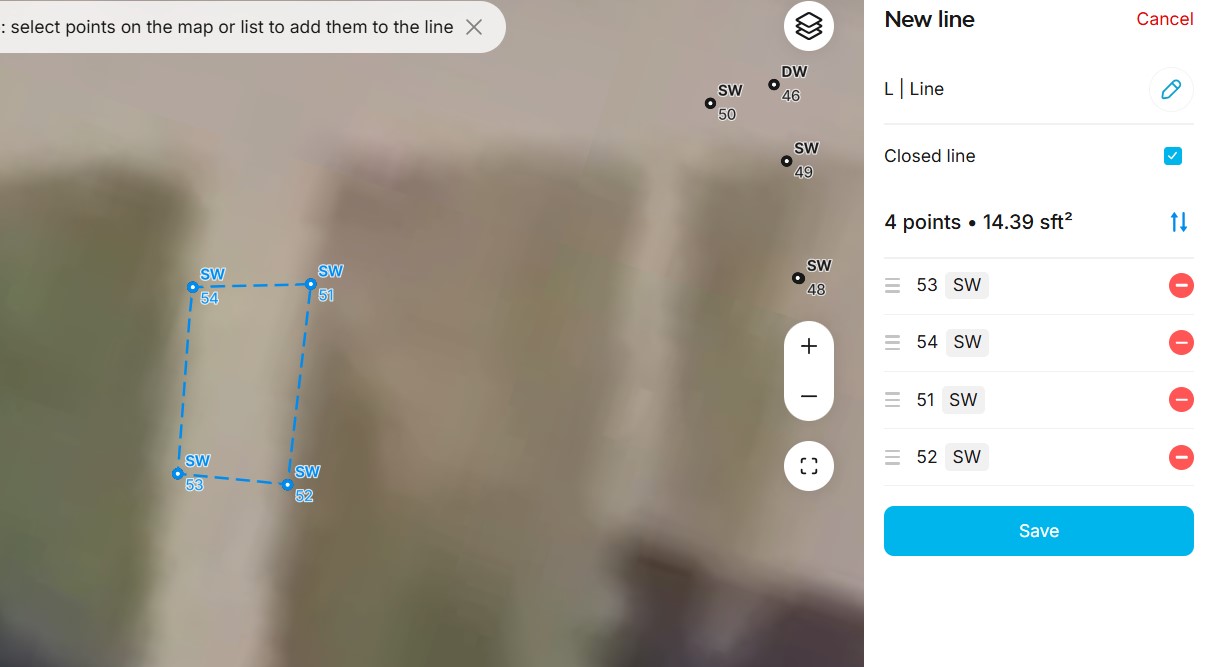This screenshot has width=1206, height=667.
Task: Reverse the point order with the arrows icon
Action: pos(1179,222)
